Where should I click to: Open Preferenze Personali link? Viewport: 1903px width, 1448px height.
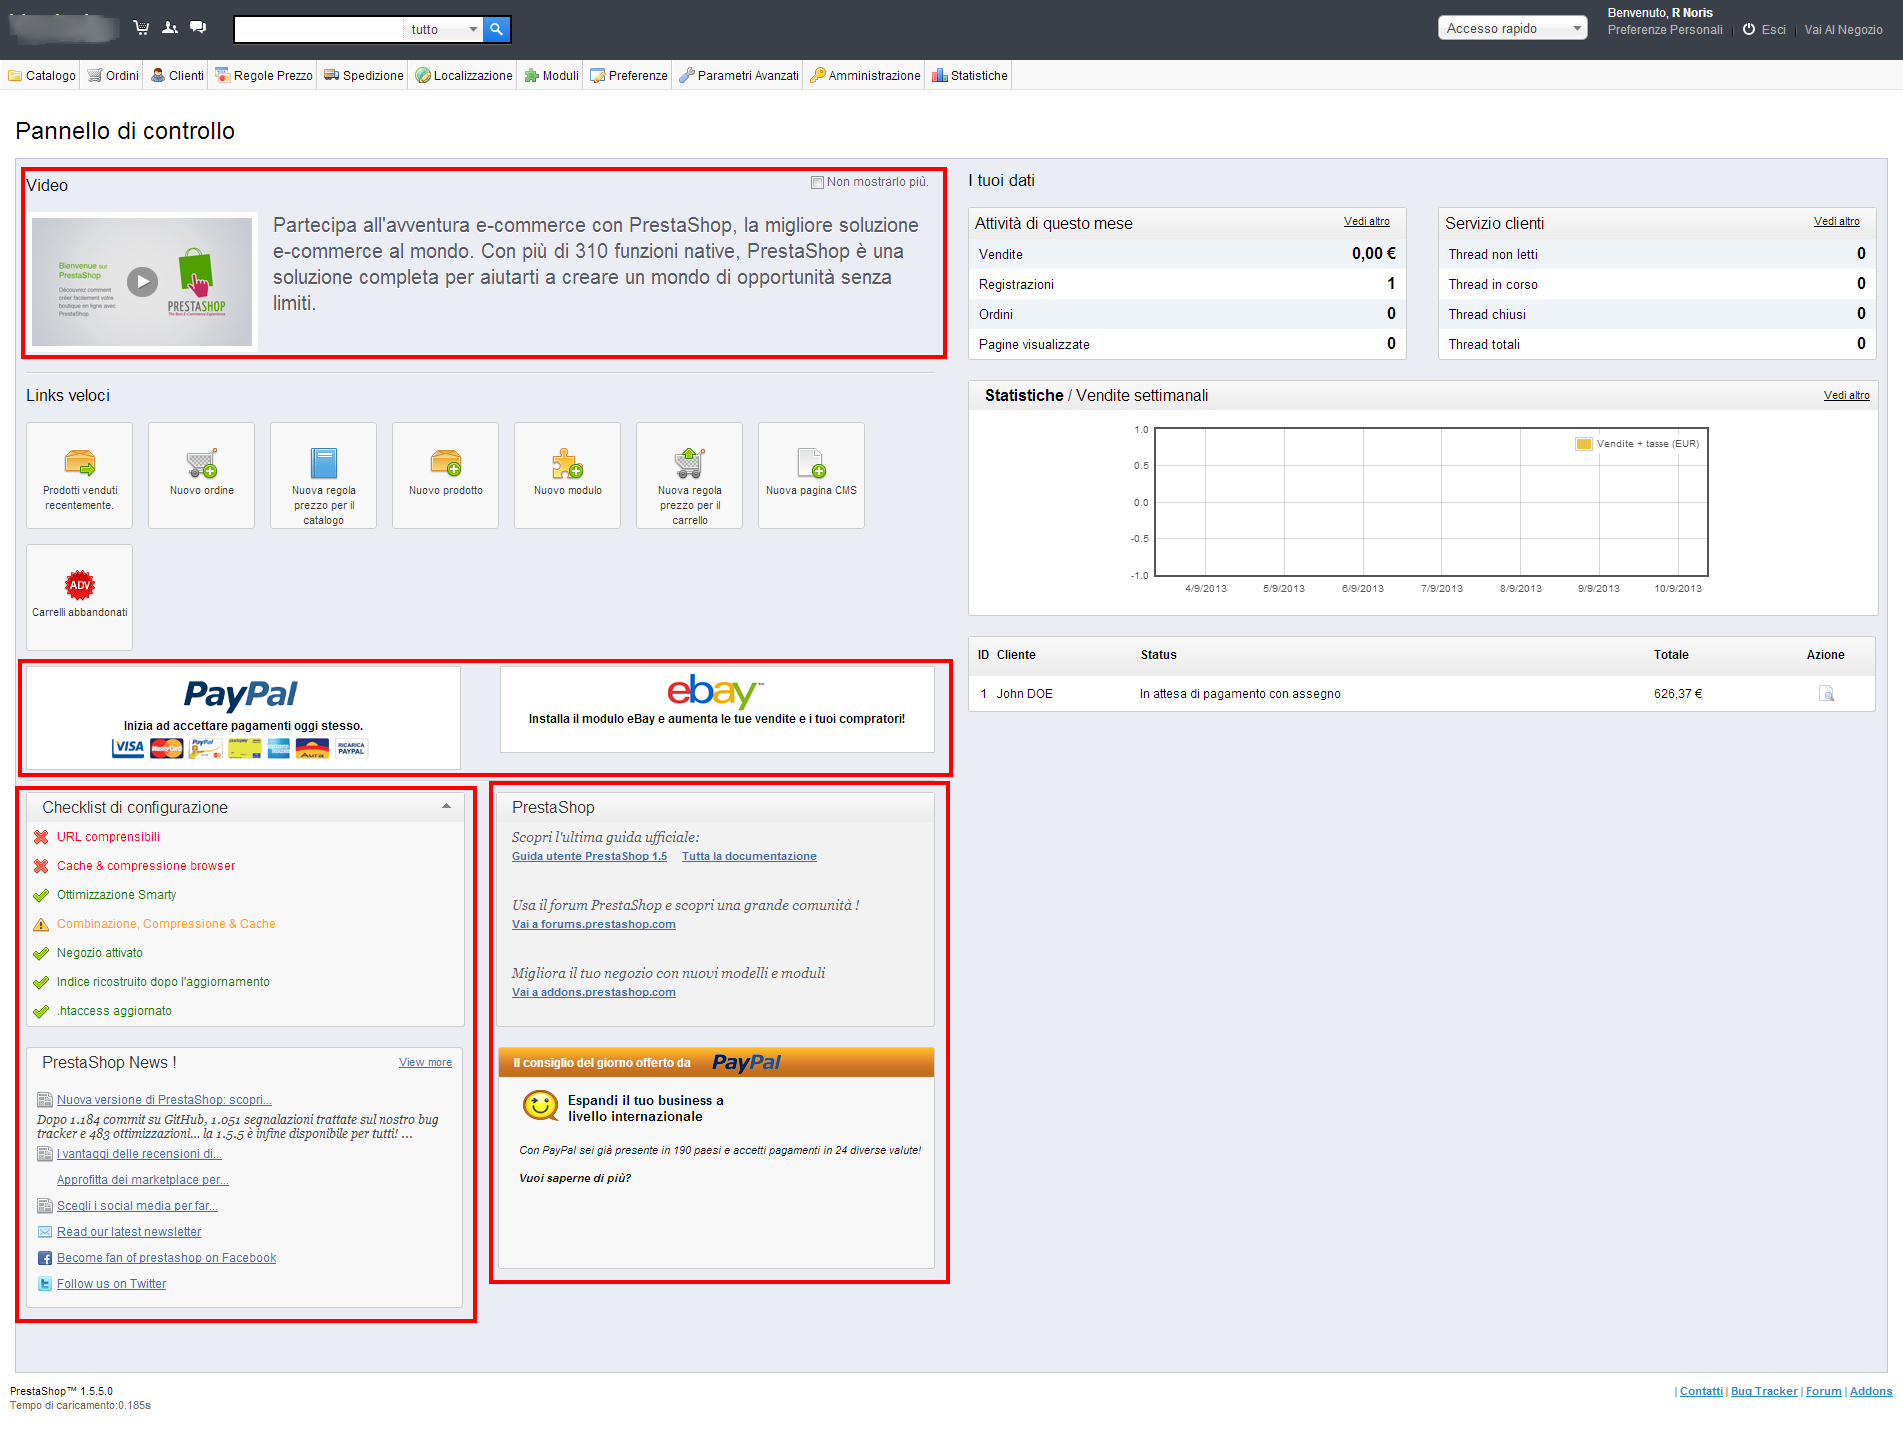1664,30
